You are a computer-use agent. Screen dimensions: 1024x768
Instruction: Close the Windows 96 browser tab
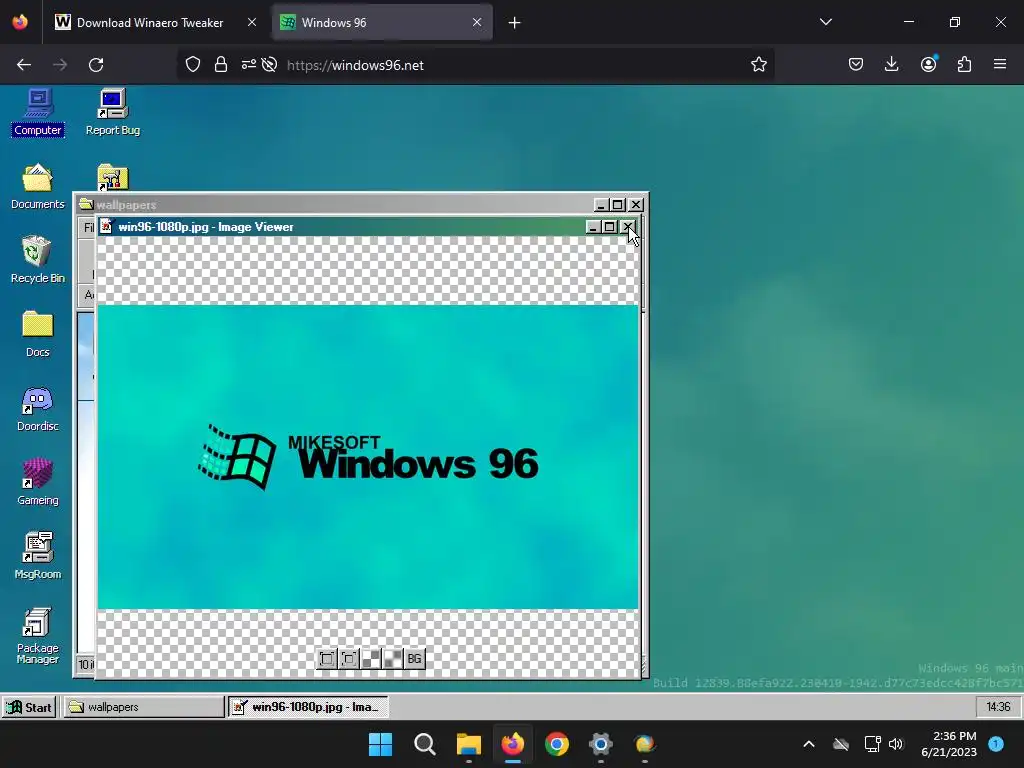[x=477, y=22]
